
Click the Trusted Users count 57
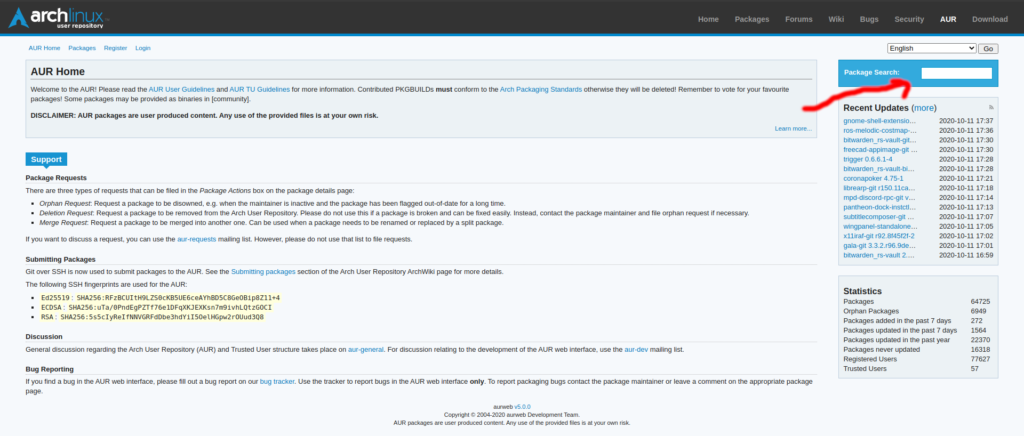[x=974, y=369]
